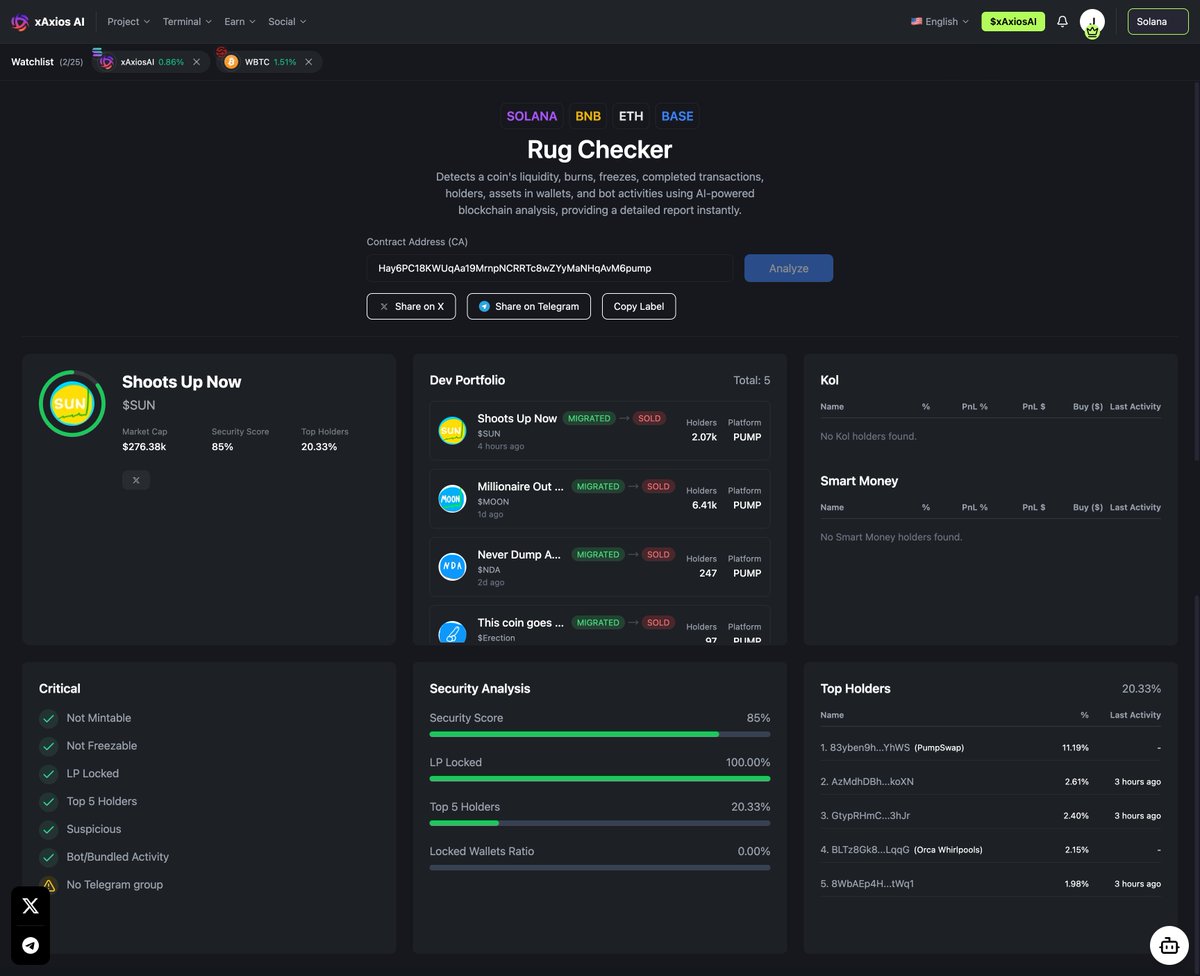Select the SOLANA chain tab

coord(532,116)
